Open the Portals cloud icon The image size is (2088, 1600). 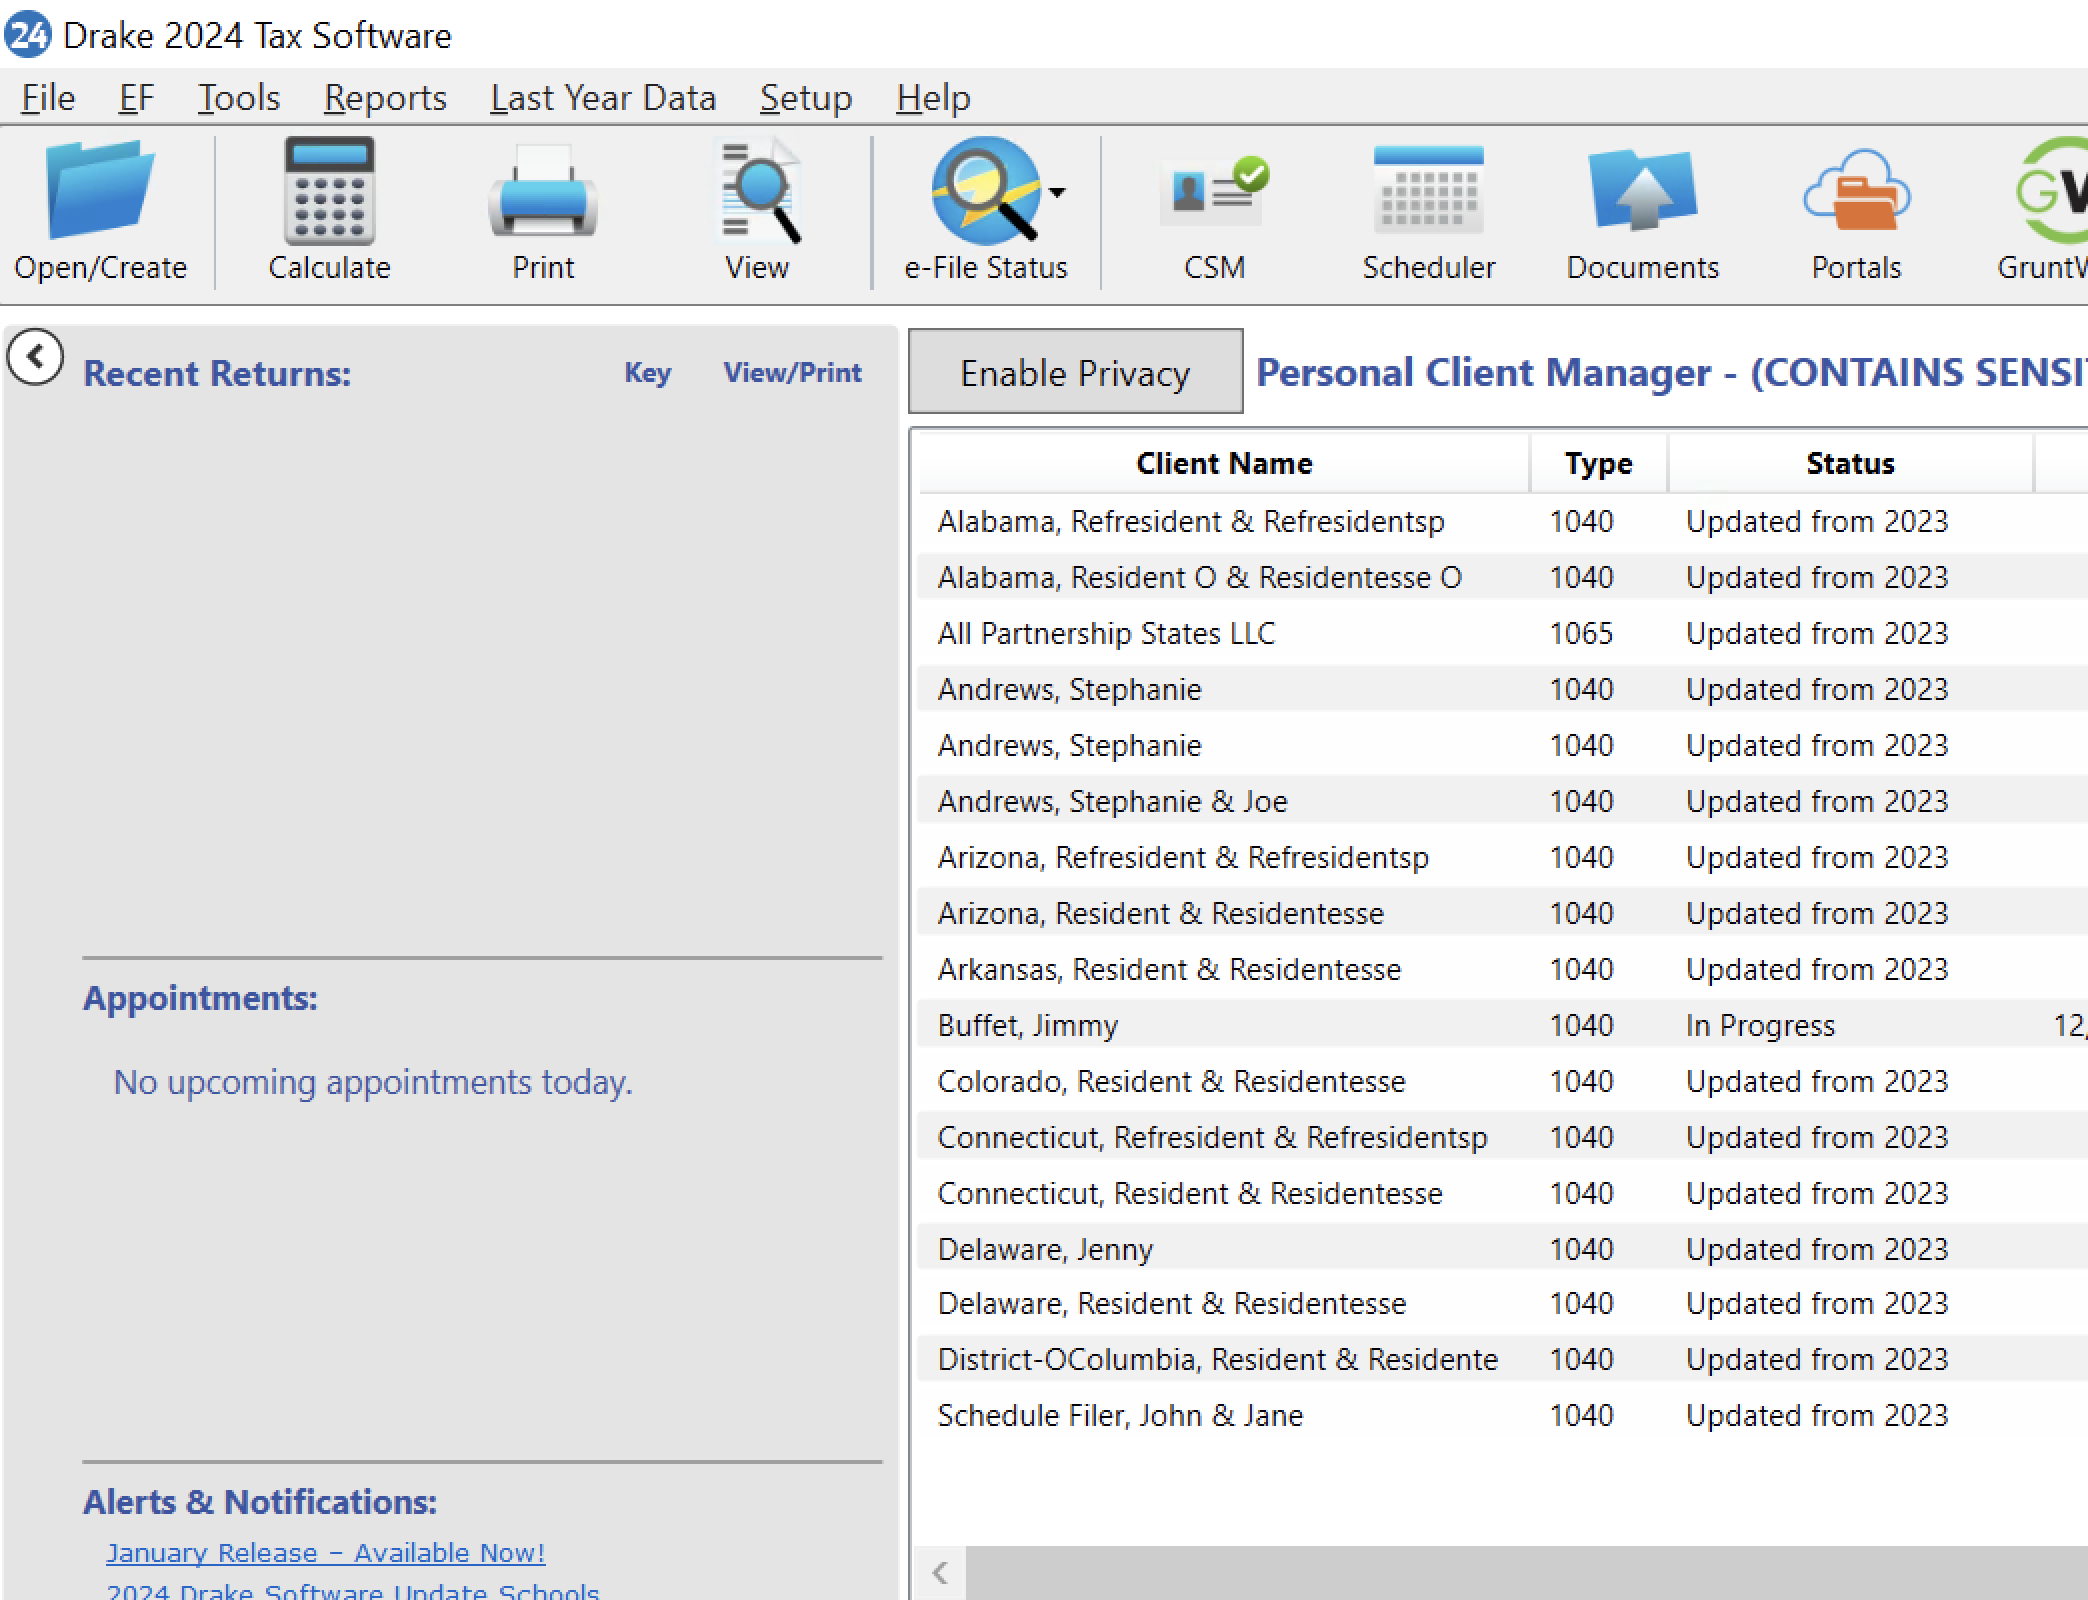[x=1856, y=190]
